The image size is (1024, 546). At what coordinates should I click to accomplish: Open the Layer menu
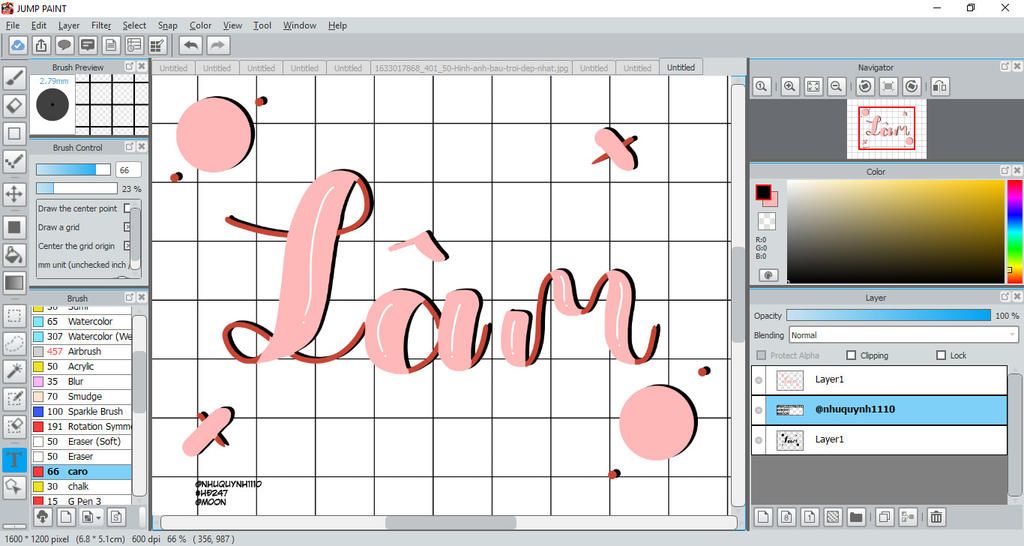click(x=69, y=25)
